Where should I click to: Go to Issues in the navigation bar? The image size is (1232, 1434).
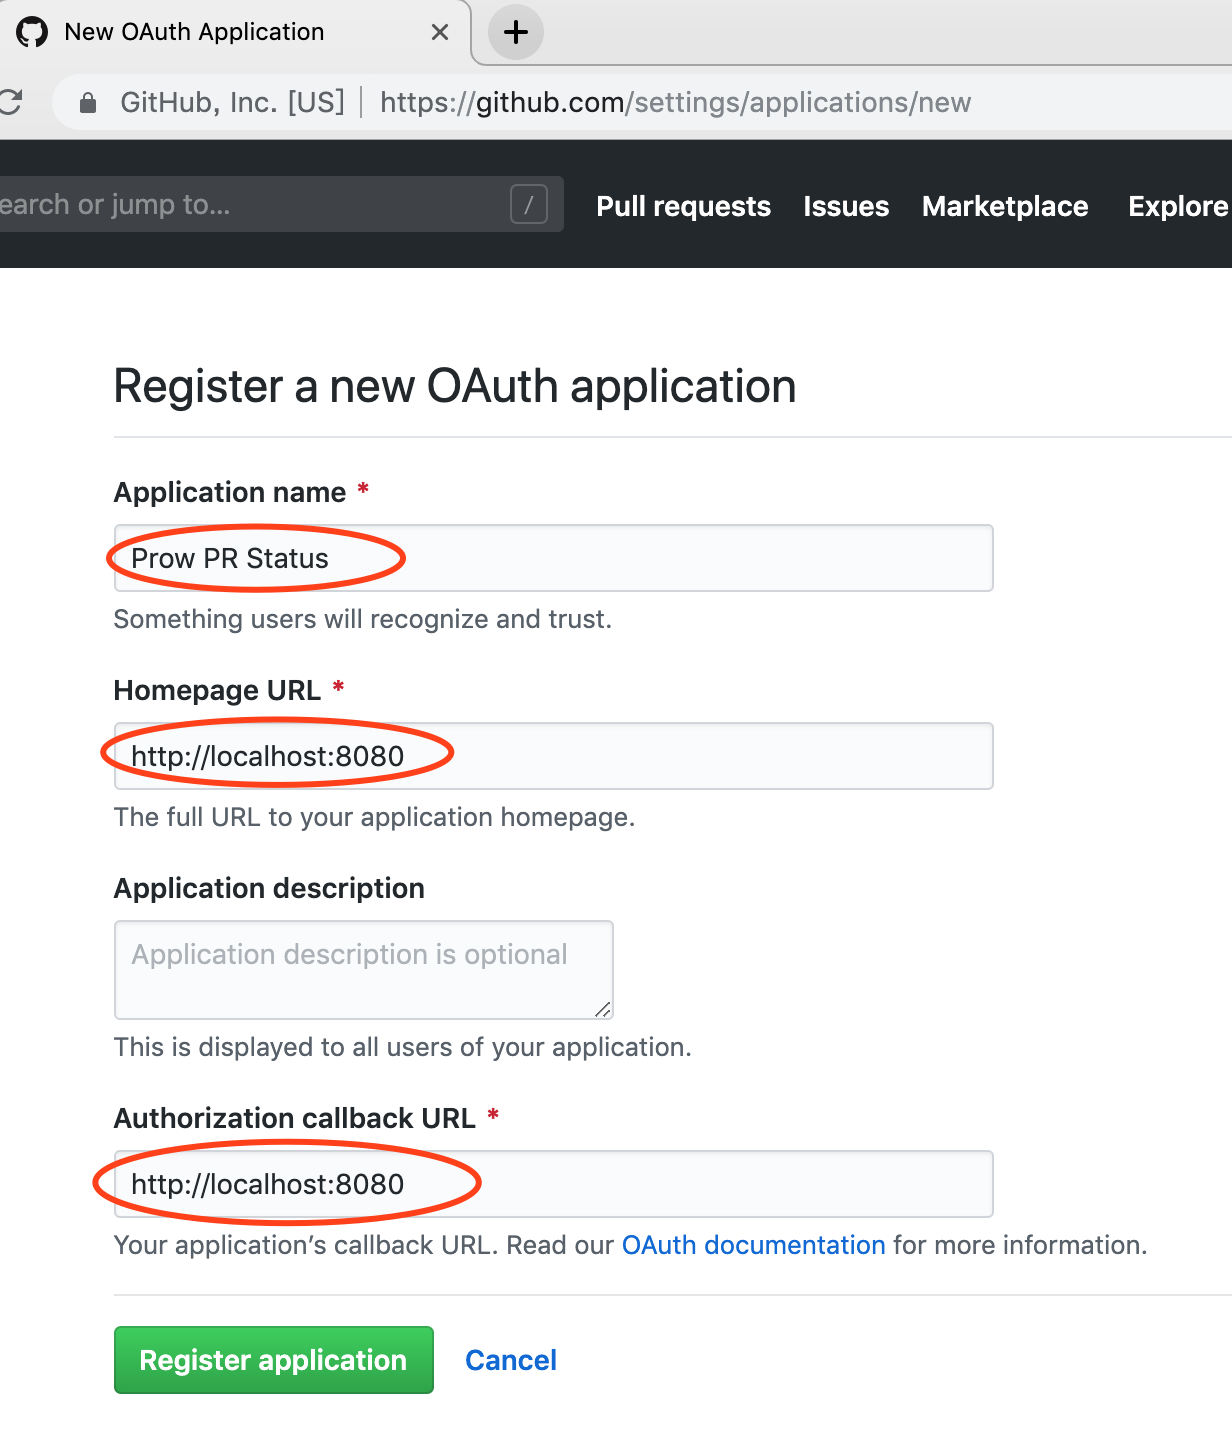[846, 206]
